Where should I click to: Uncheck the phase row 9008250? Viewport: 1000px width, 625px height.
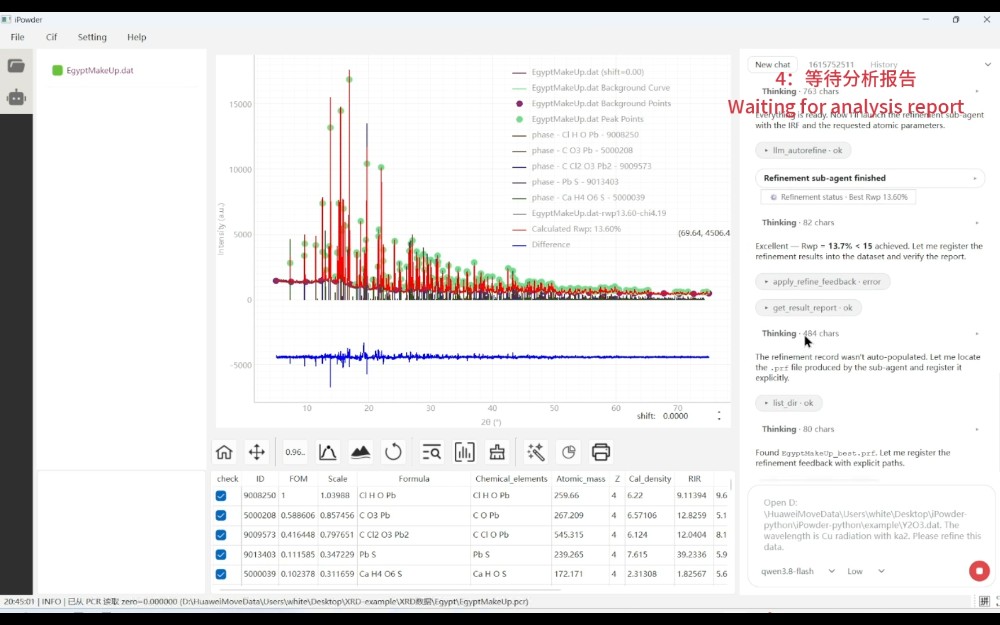click(x=221, y=496)
